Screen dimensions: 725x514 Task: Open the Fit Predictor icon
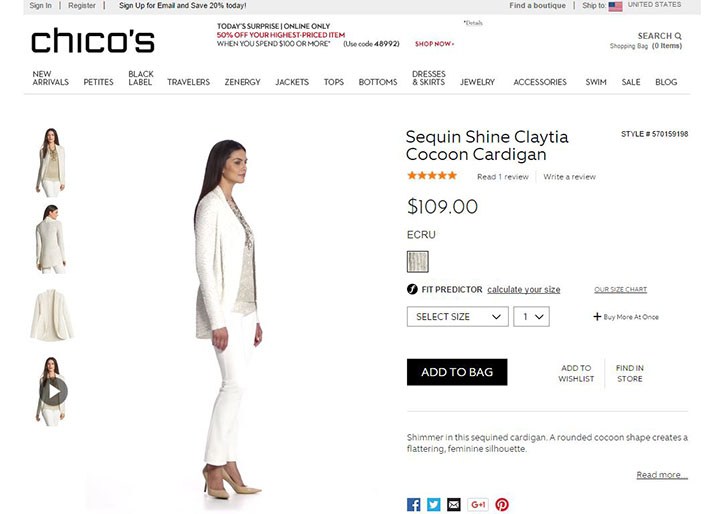coord(412,289)
